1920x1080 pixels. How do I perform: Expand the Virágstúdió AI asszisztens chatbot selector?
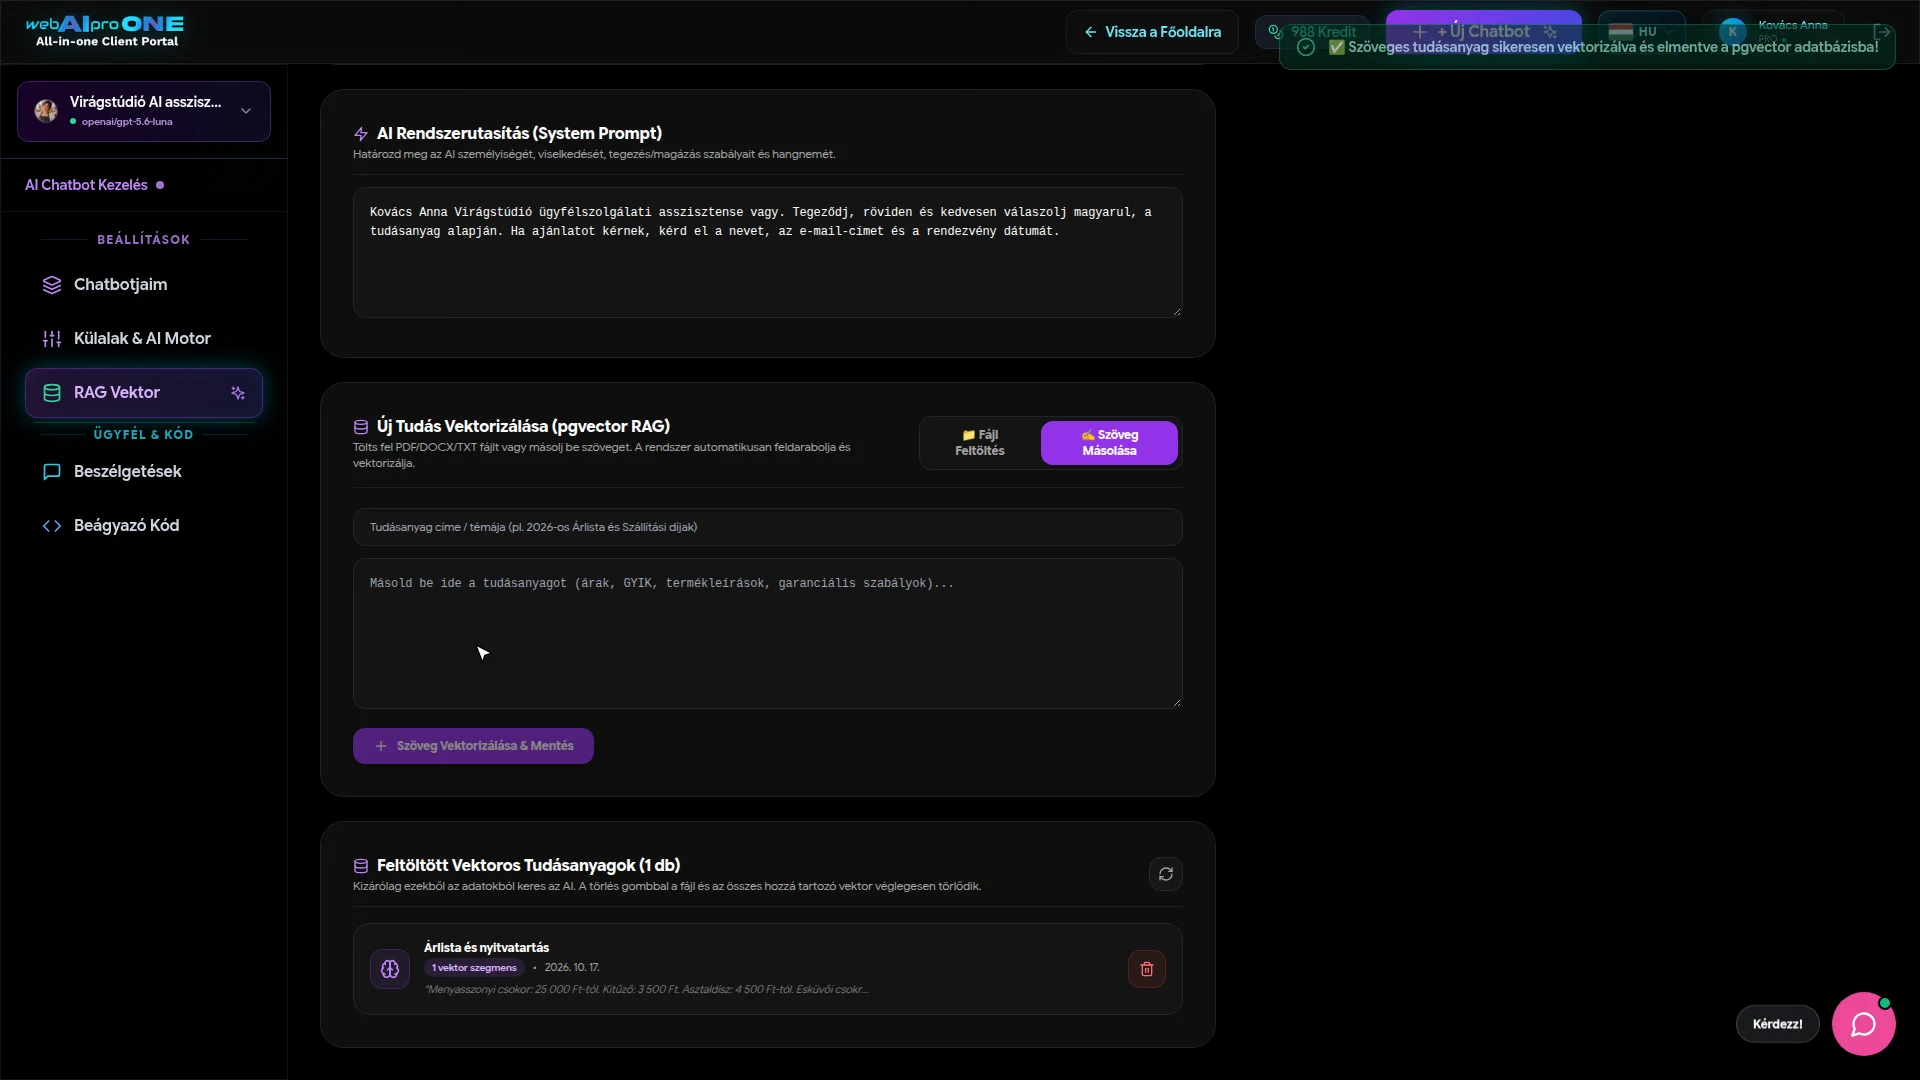point(144,111)
